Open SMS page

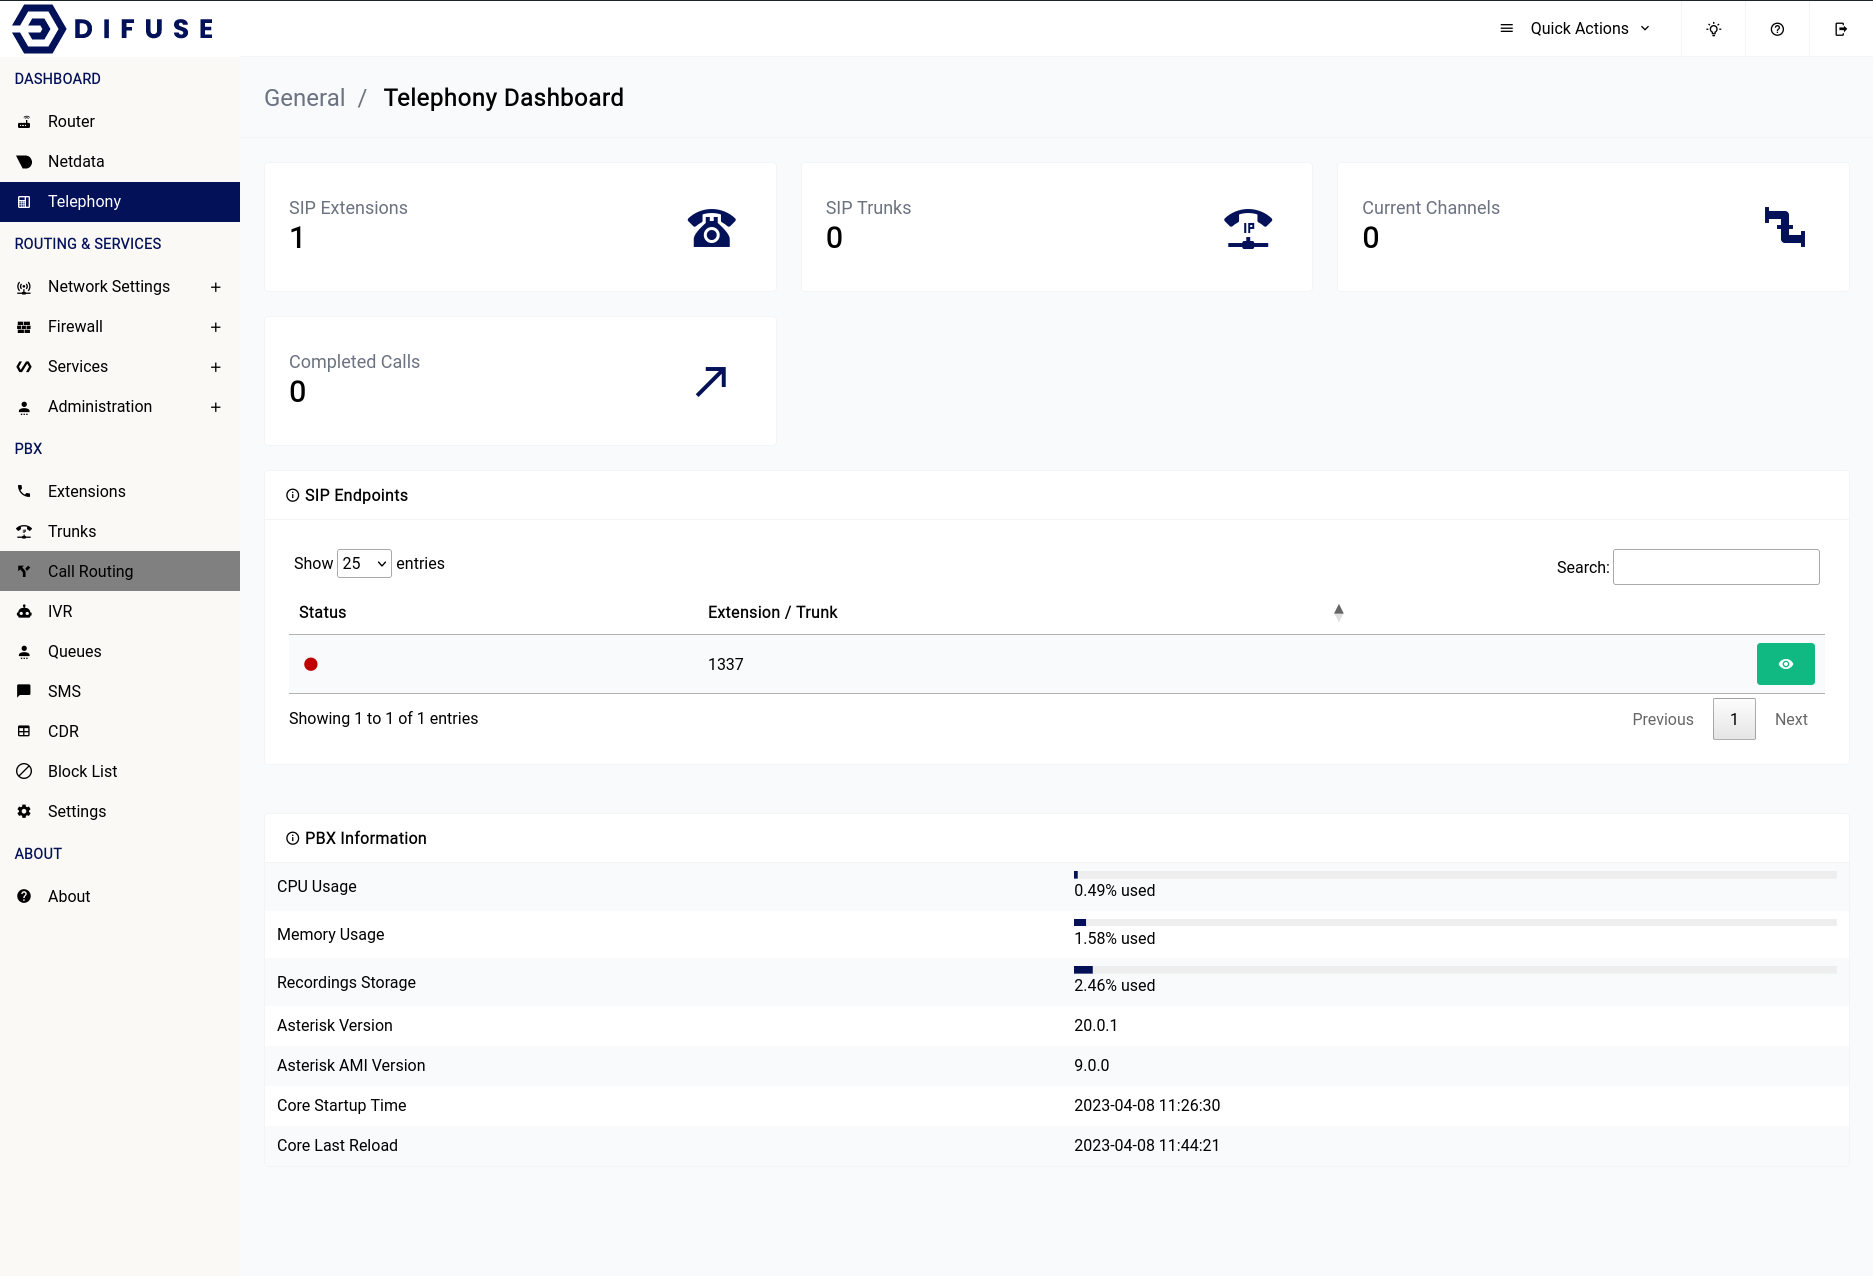(120, 691)
